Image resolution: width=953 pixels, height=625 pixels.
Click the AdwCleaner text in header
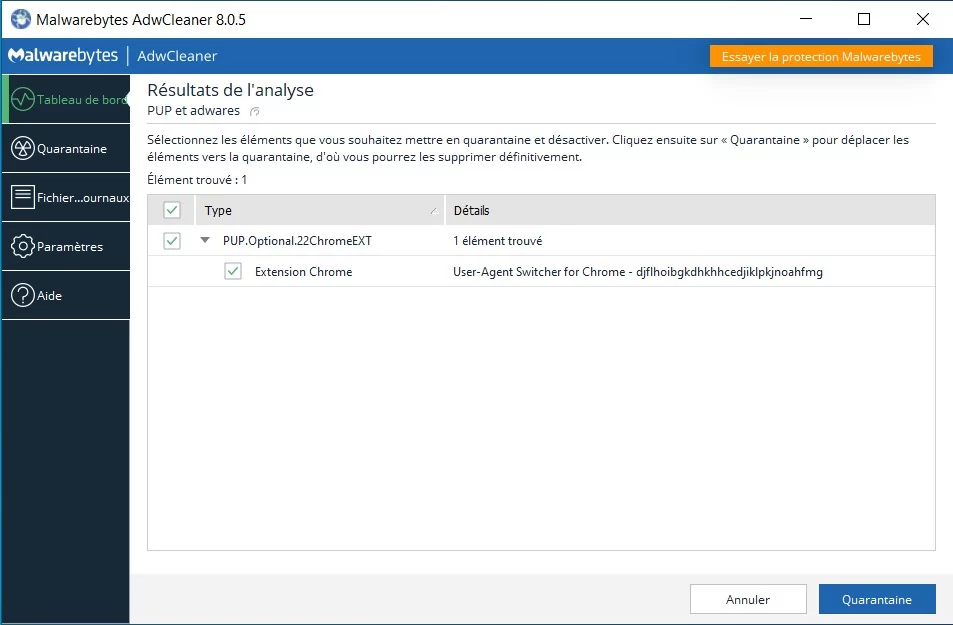[x=177, y=56]
